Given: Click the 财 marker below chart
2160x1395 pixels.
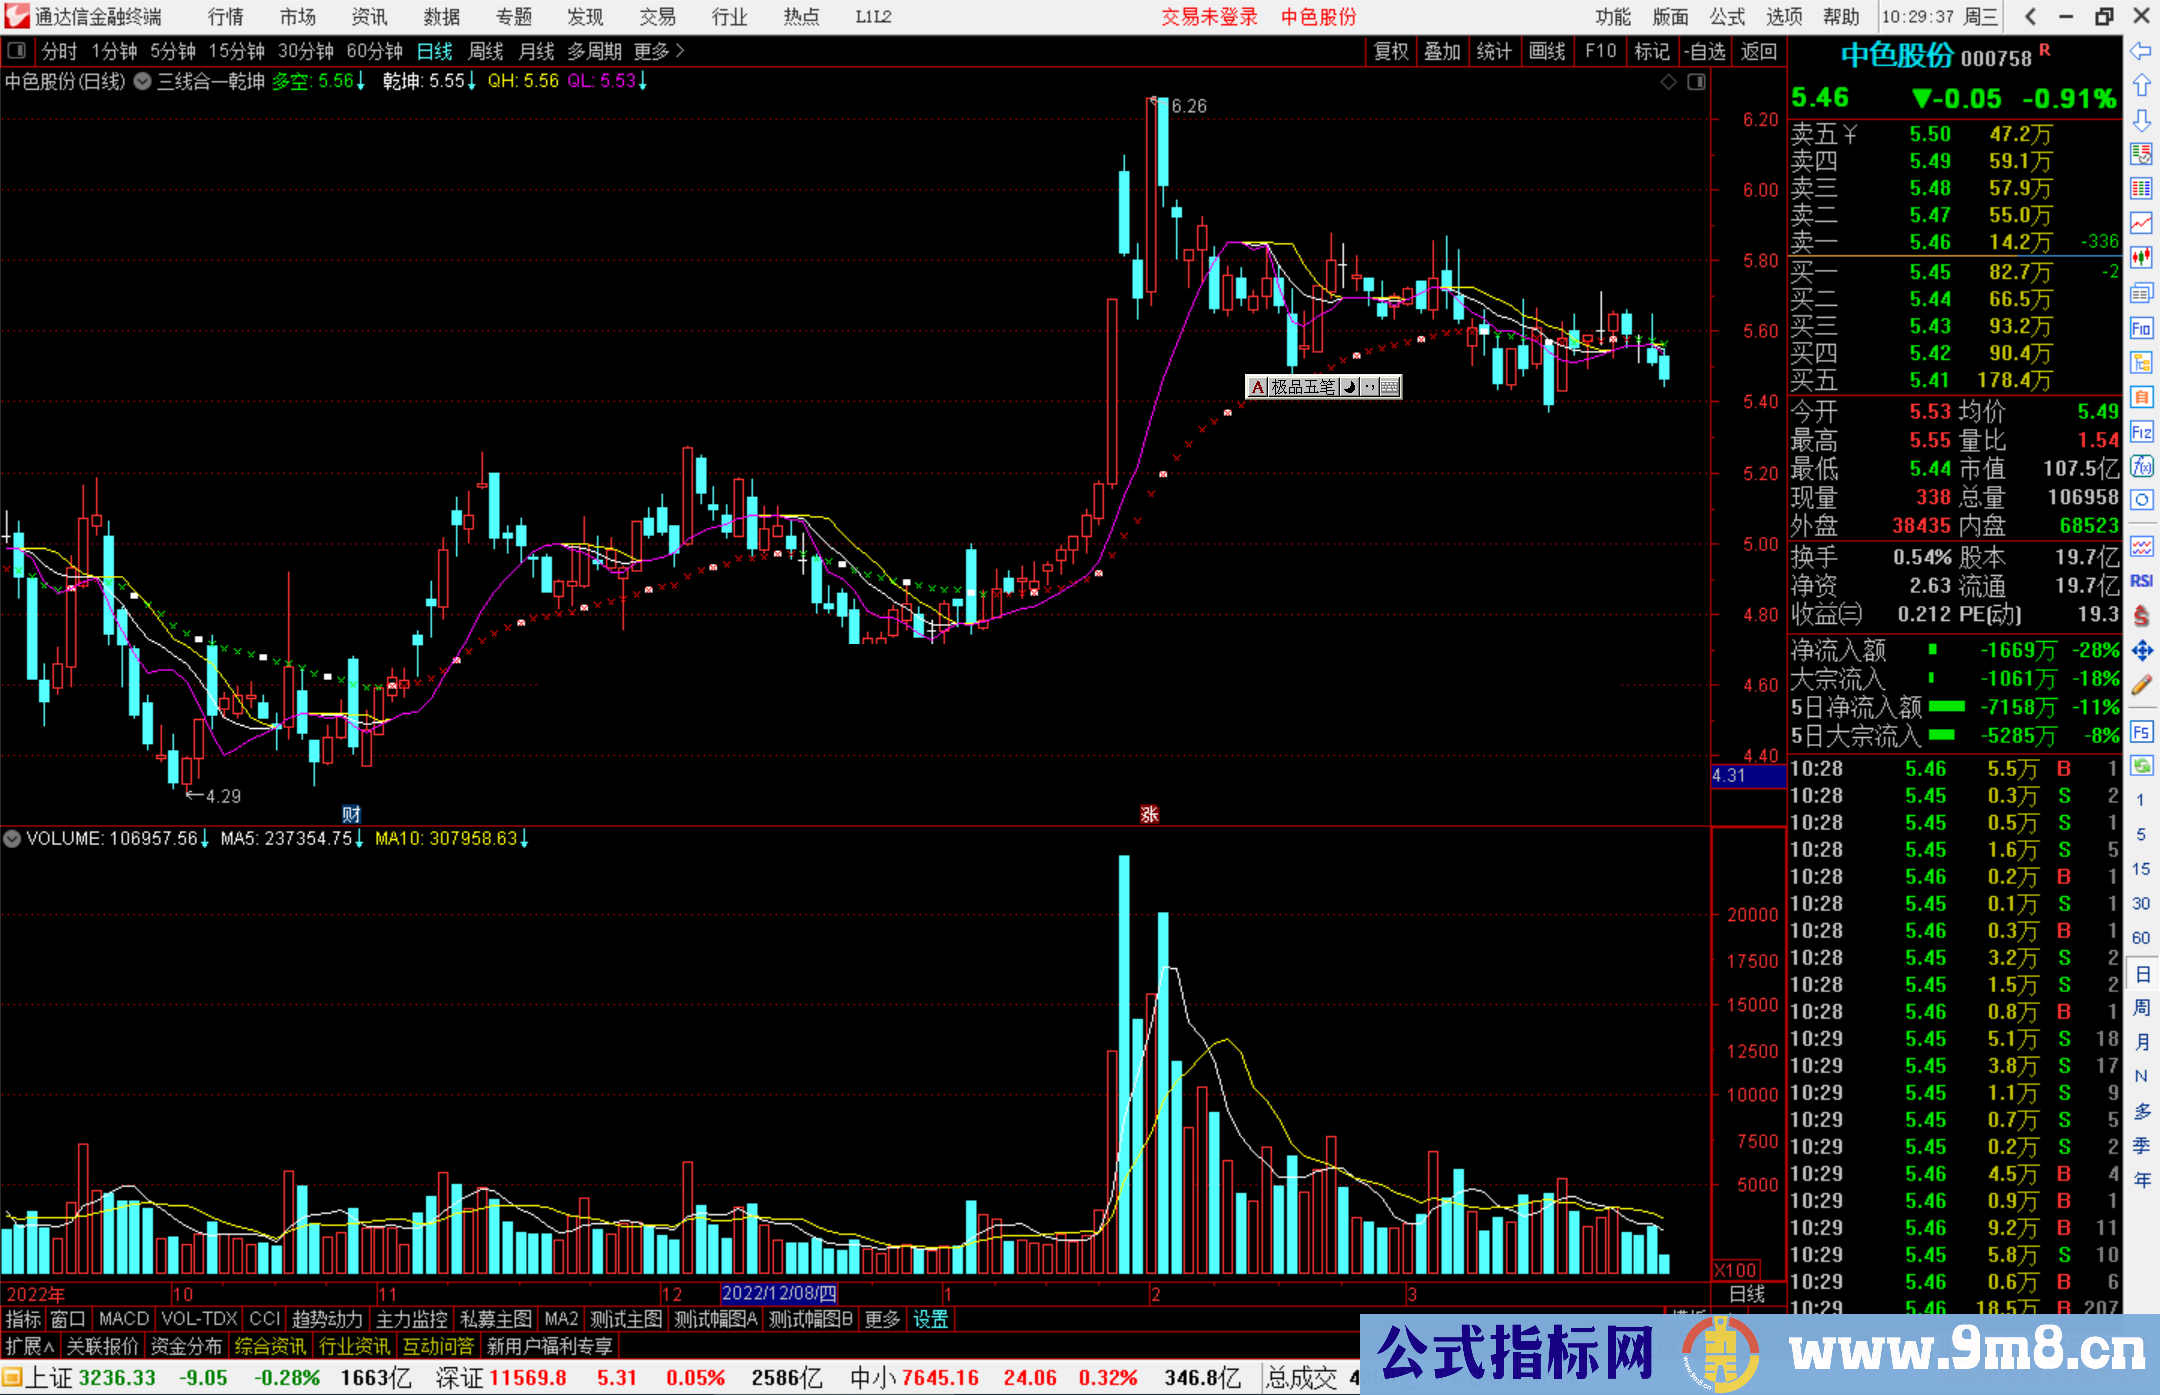Looking at the screenshot, I should point(351,814).
